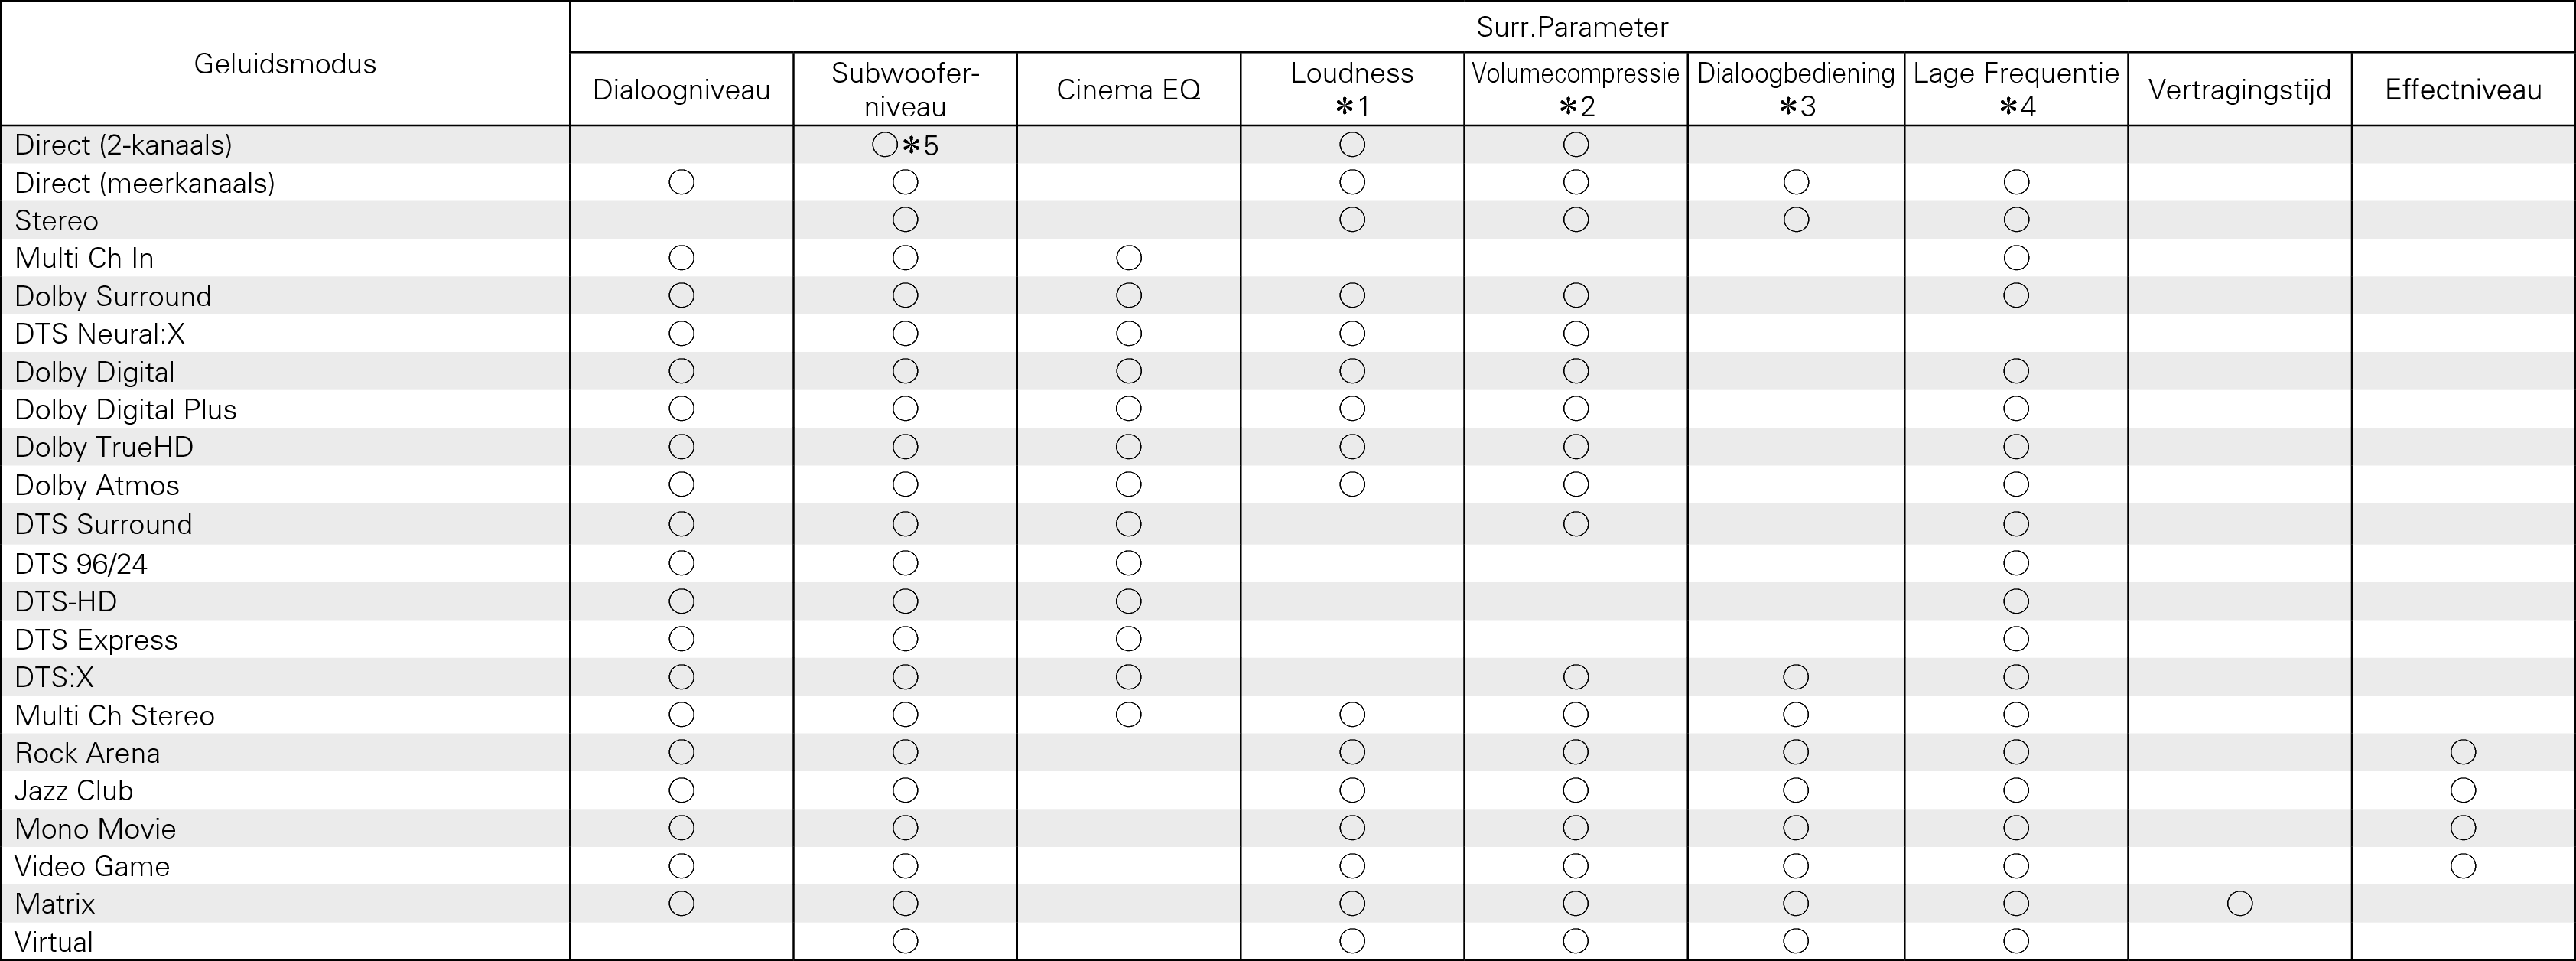Click the Vertragingstijd column header

point(2239,90)
